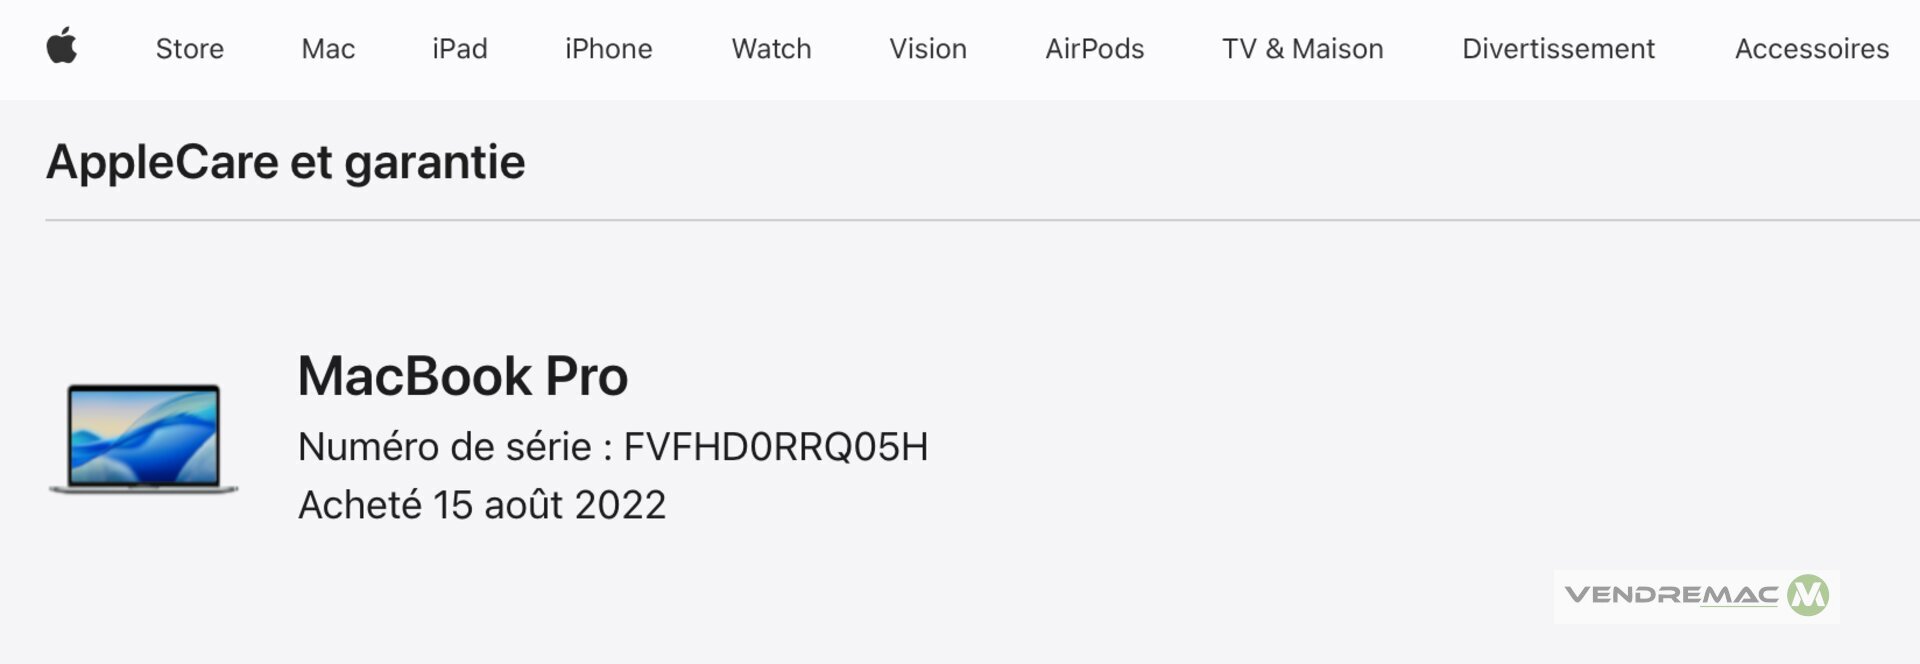Click the VENDREMAC wordmark text

coord(1671,596)
